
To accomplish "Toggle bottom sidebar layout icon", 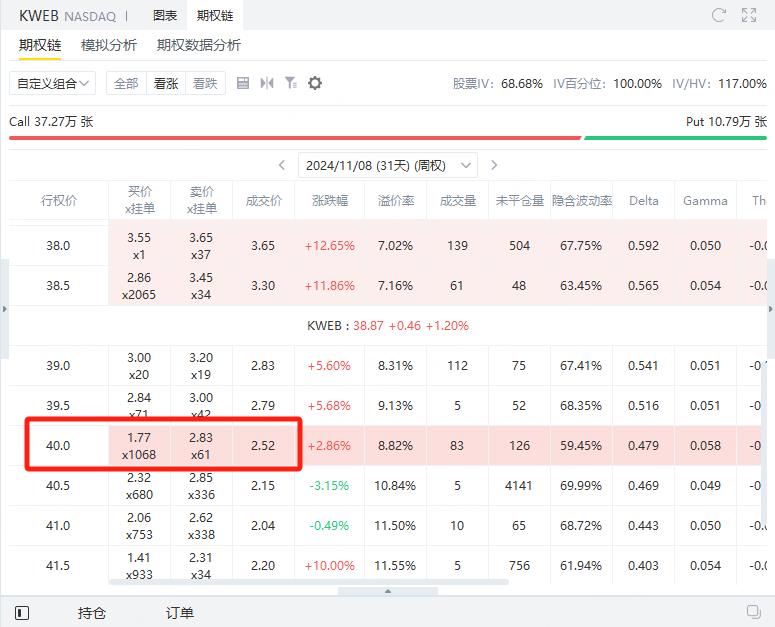I will pyautogui.click(x=22, y=613).
